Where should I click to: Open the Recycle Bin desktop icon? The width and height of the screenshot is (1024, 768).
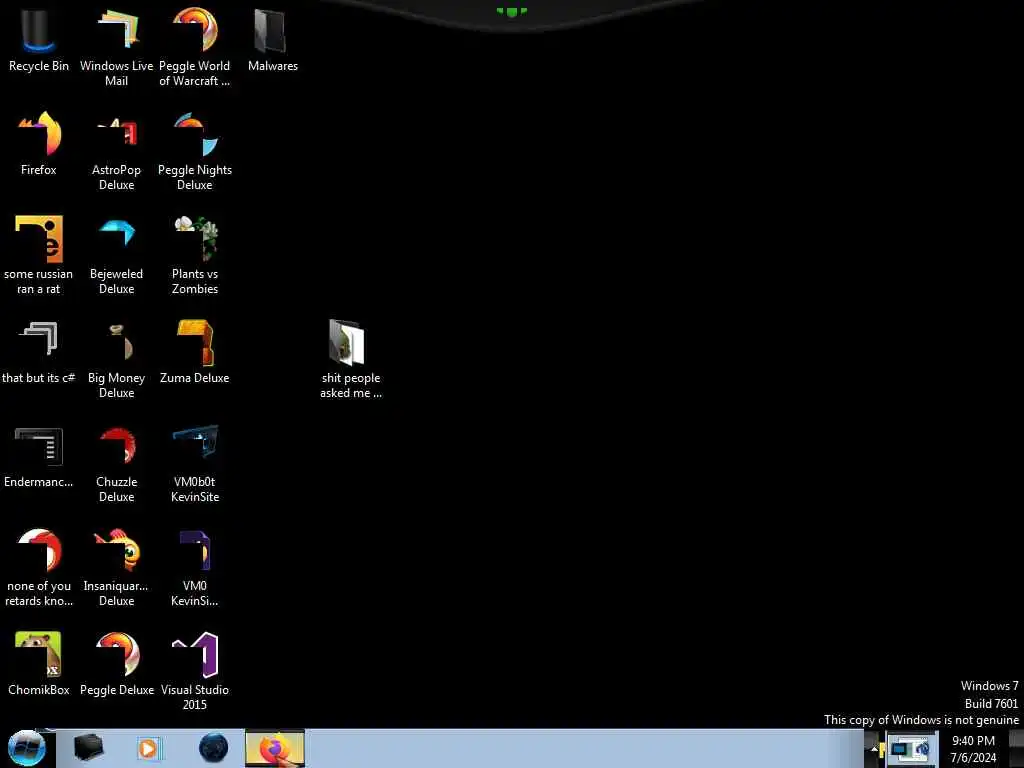pyautogui.click(x=39, y=40)
